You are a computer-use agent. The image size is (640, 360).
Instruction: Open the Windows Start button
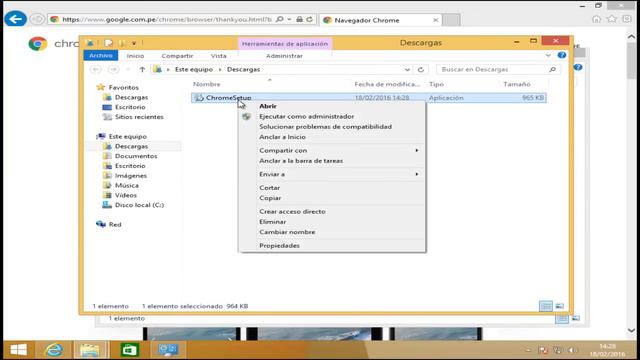click(18, 350)
